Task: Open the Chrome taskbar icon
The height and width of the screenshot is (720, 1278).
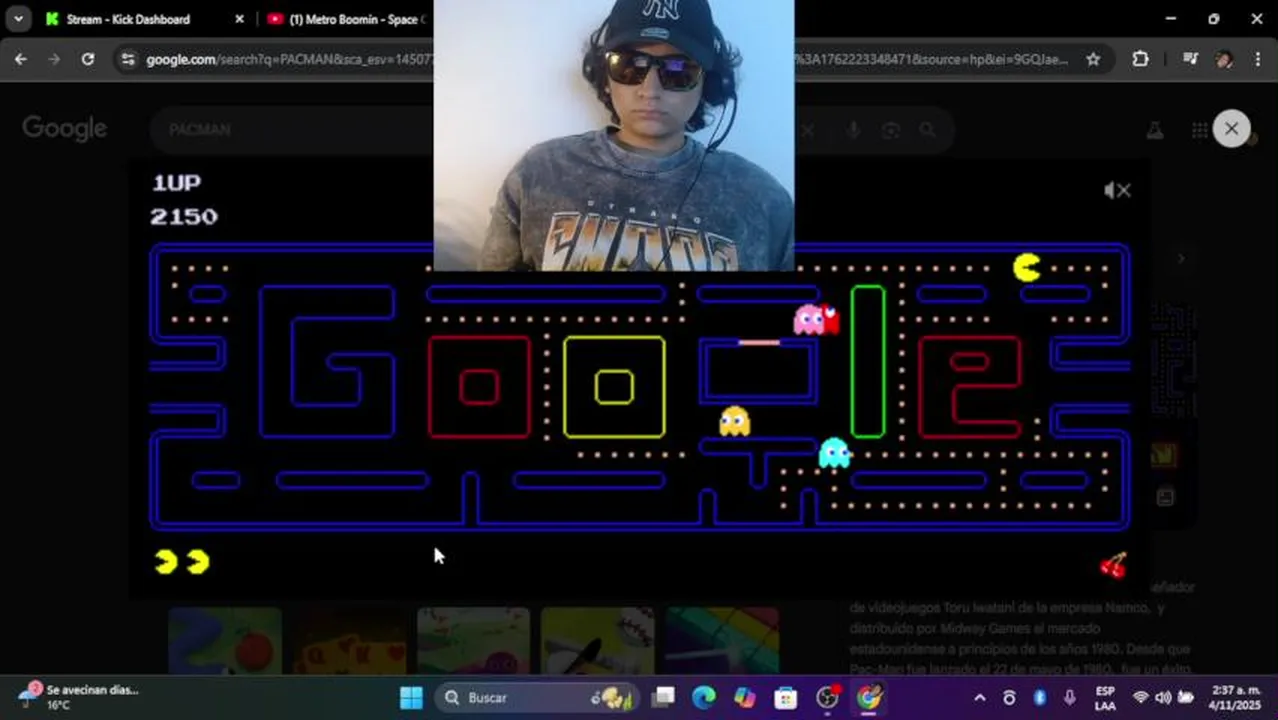Action: pos(868,697)
